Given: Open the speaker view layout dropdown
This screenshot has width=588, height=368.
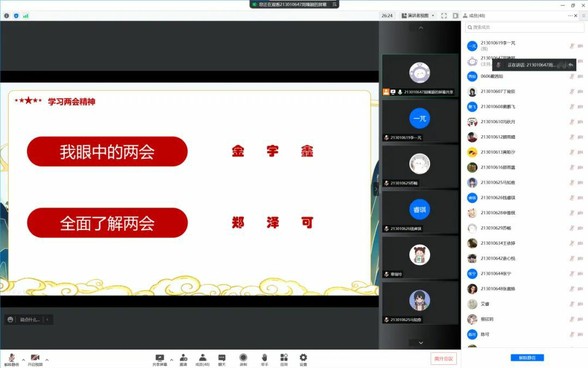Looking at the screenshot, I should click(x=418, y=15).
